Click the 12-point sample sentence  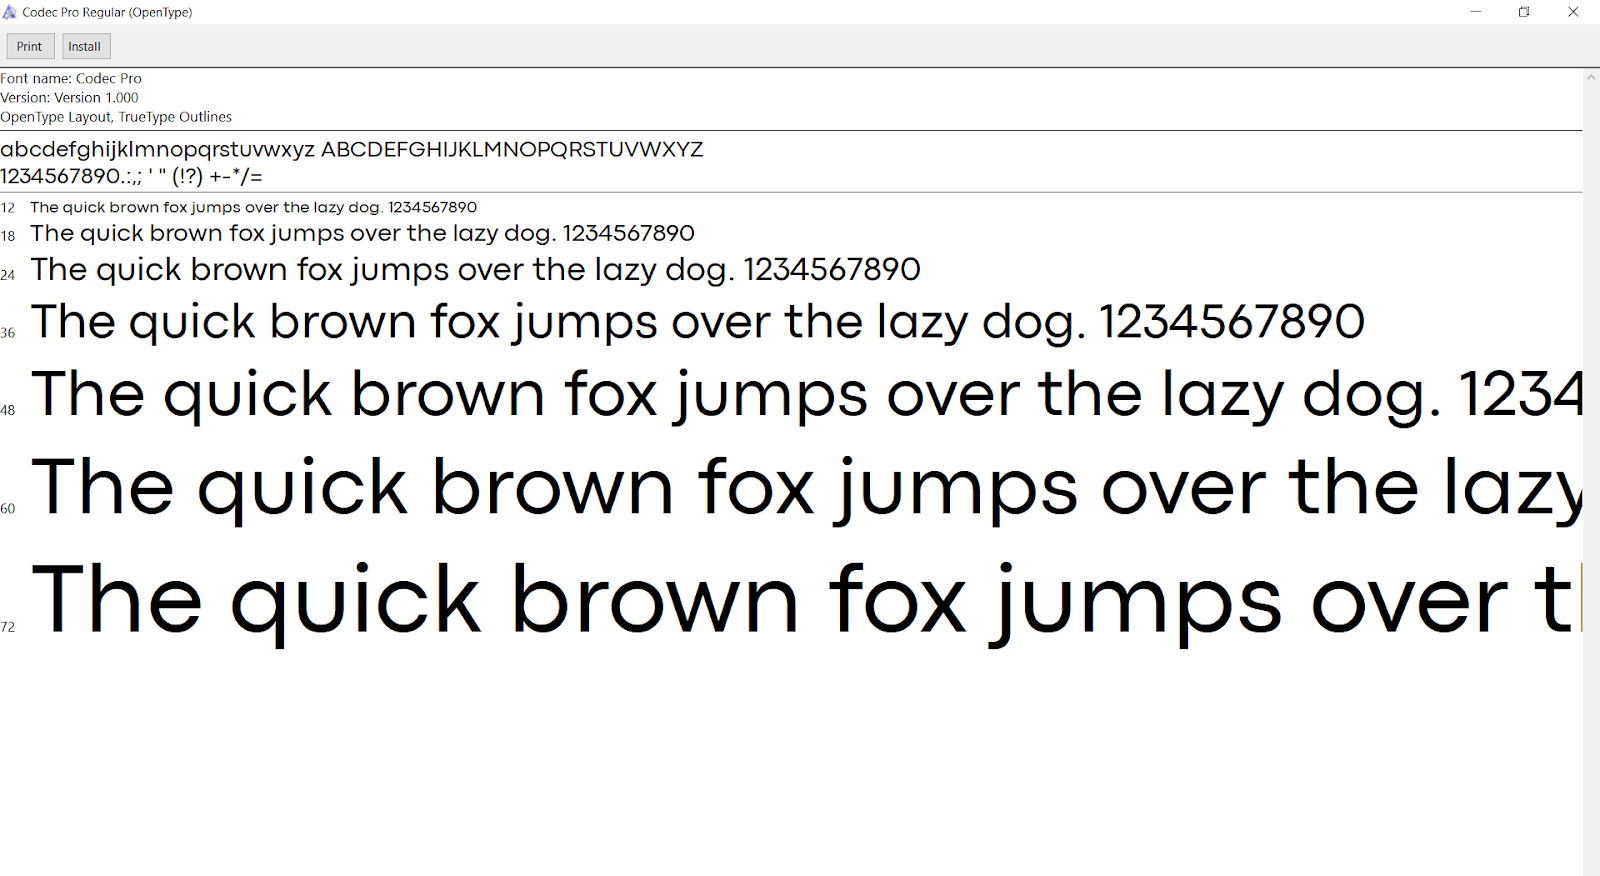(x=254, y=207)
